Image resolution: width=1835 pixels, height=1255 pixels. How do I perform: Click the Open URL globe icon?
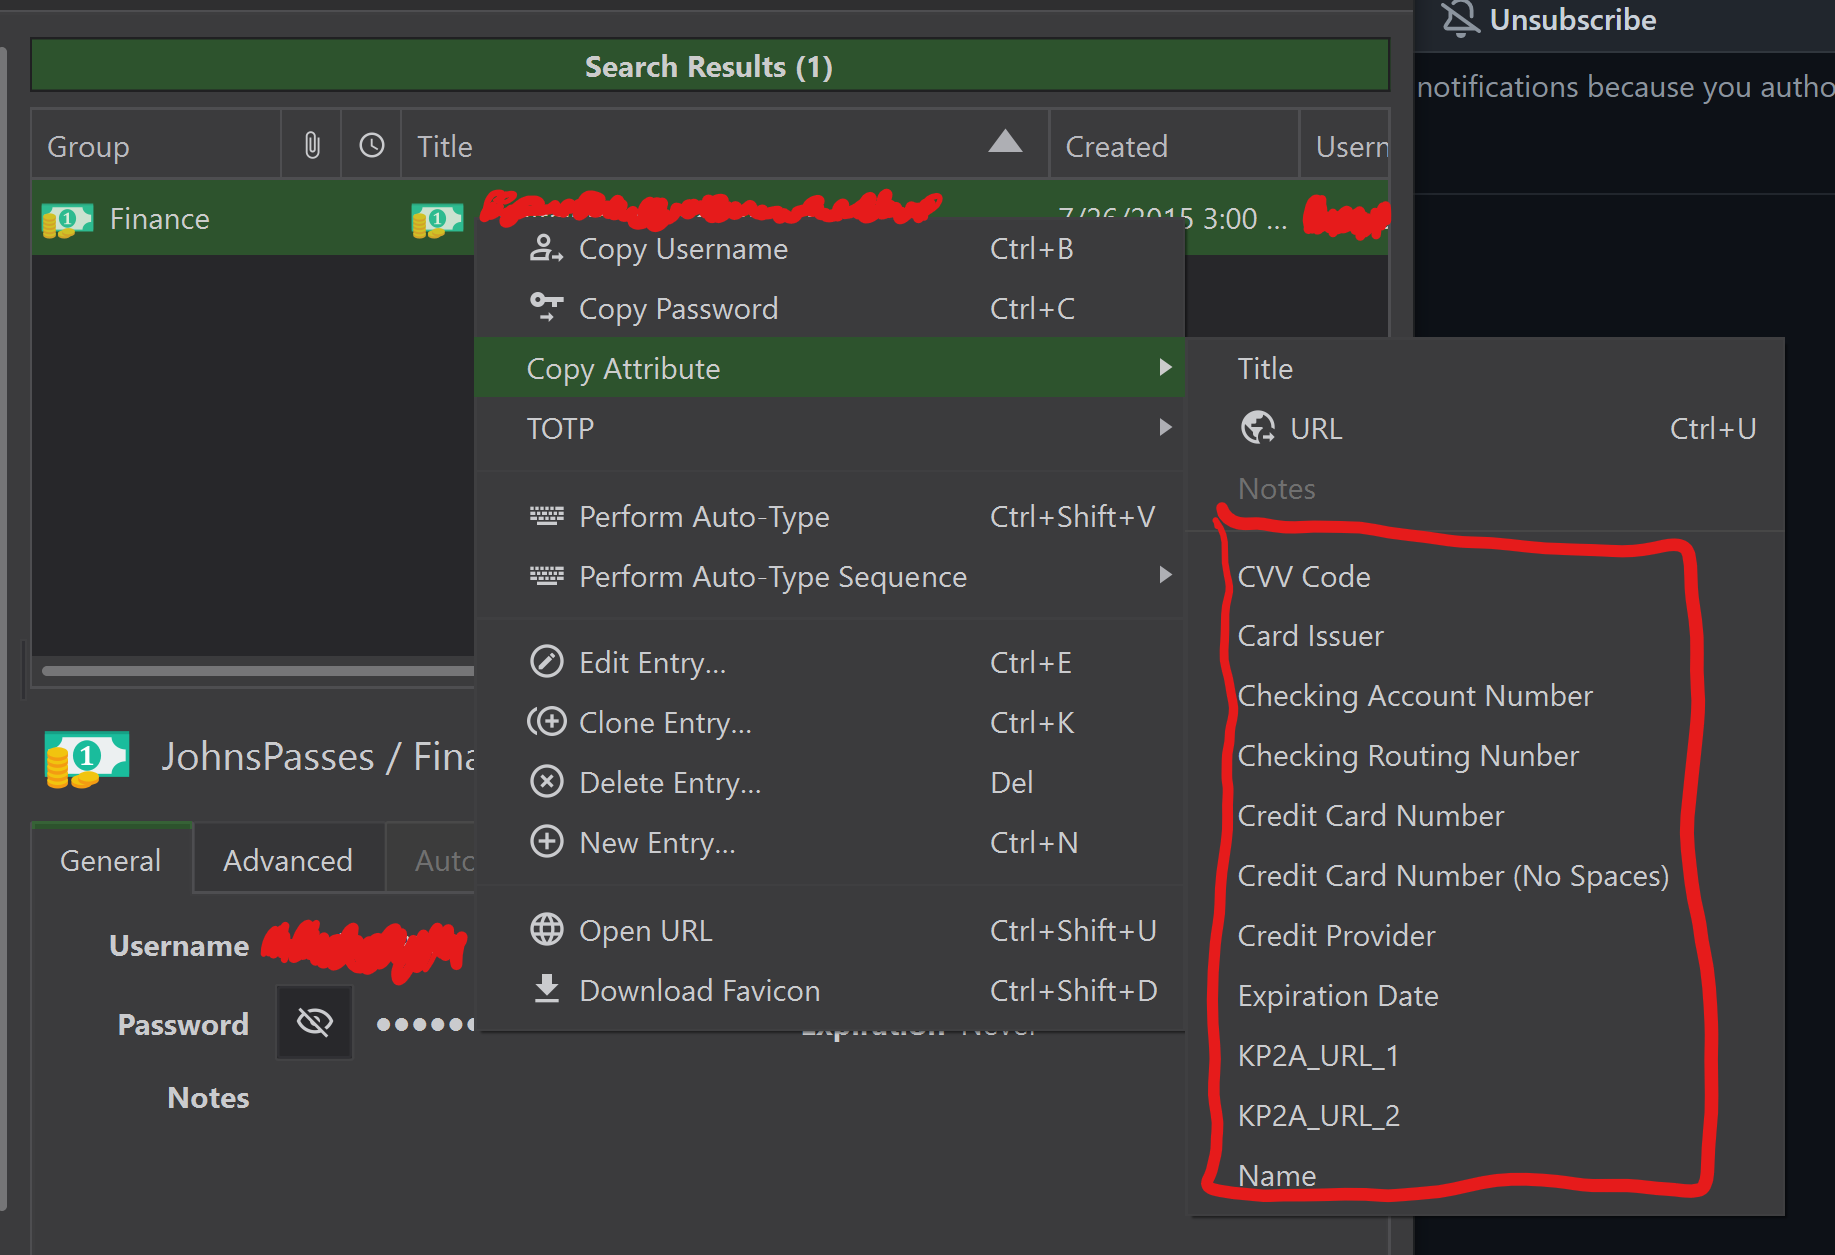pos(546,929)
